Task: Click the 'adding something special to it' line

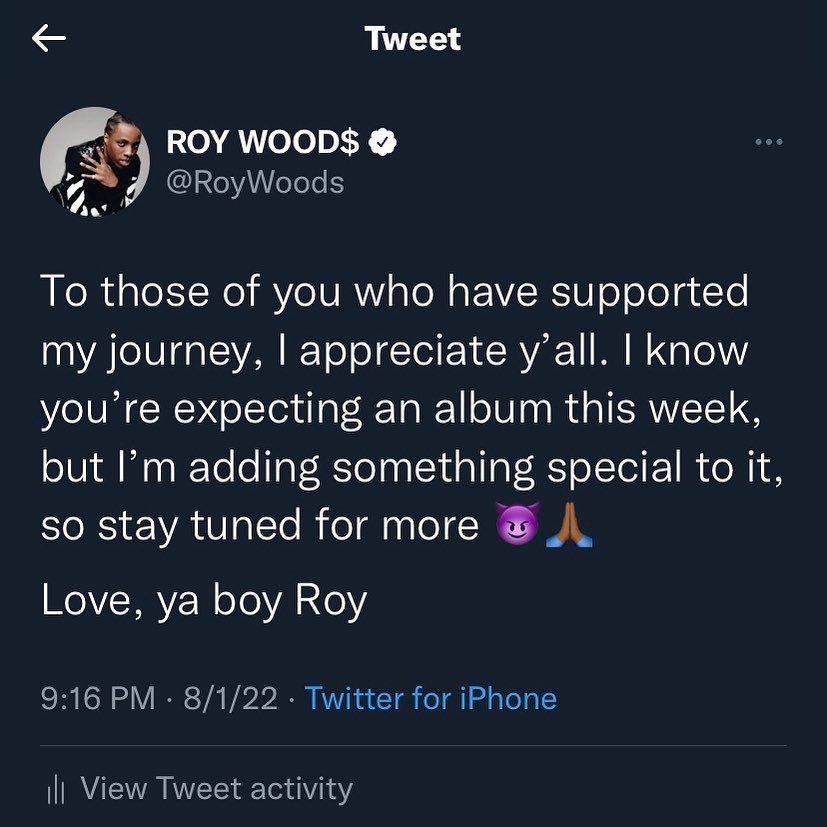Action: pos(411,466)
